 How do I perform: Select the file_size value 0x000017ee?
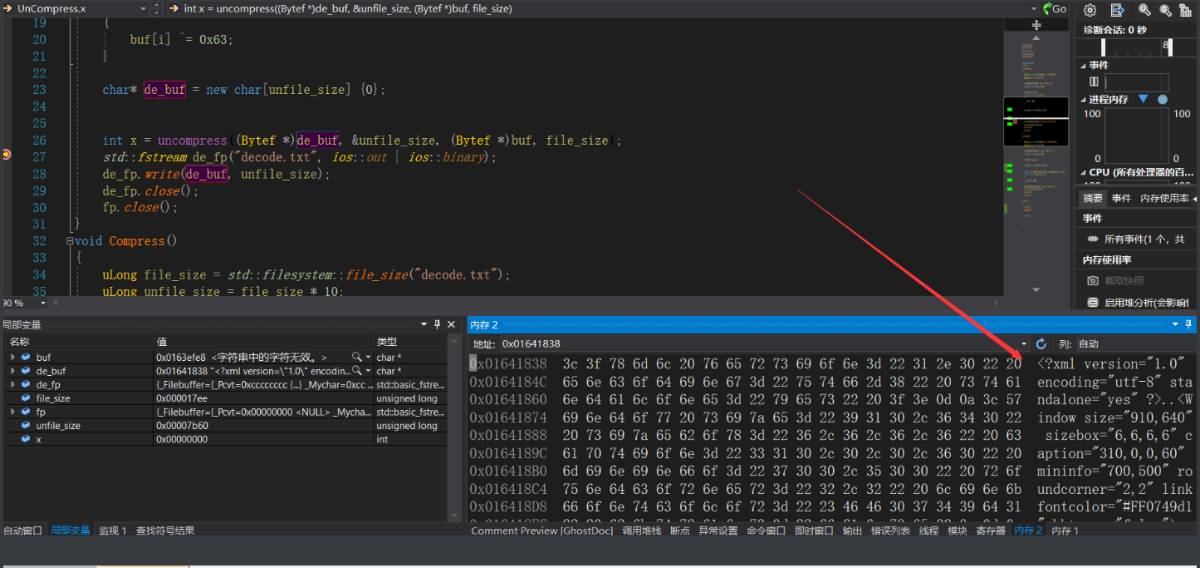pyautogui.click(x=182, y=398)
